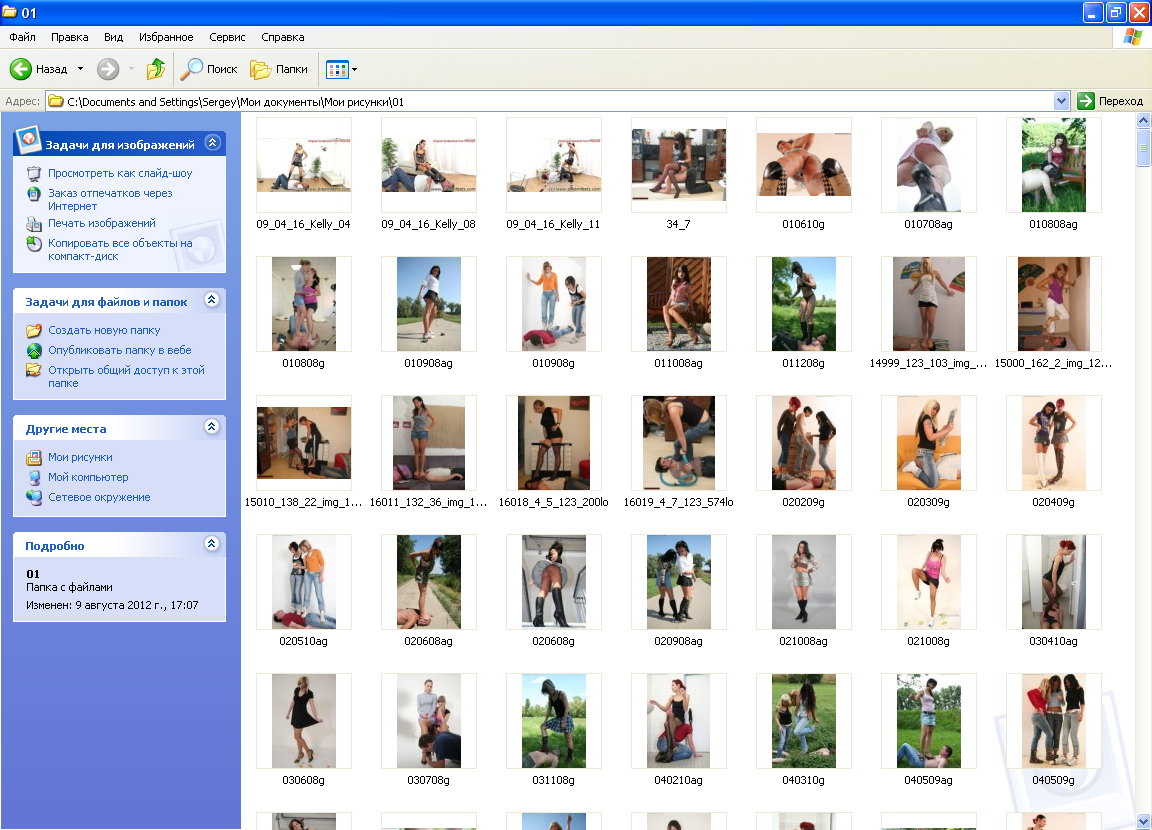The image size is (1152, 830).
Task: Select thumbnail 040310g
Action: (x=803, y=721)
